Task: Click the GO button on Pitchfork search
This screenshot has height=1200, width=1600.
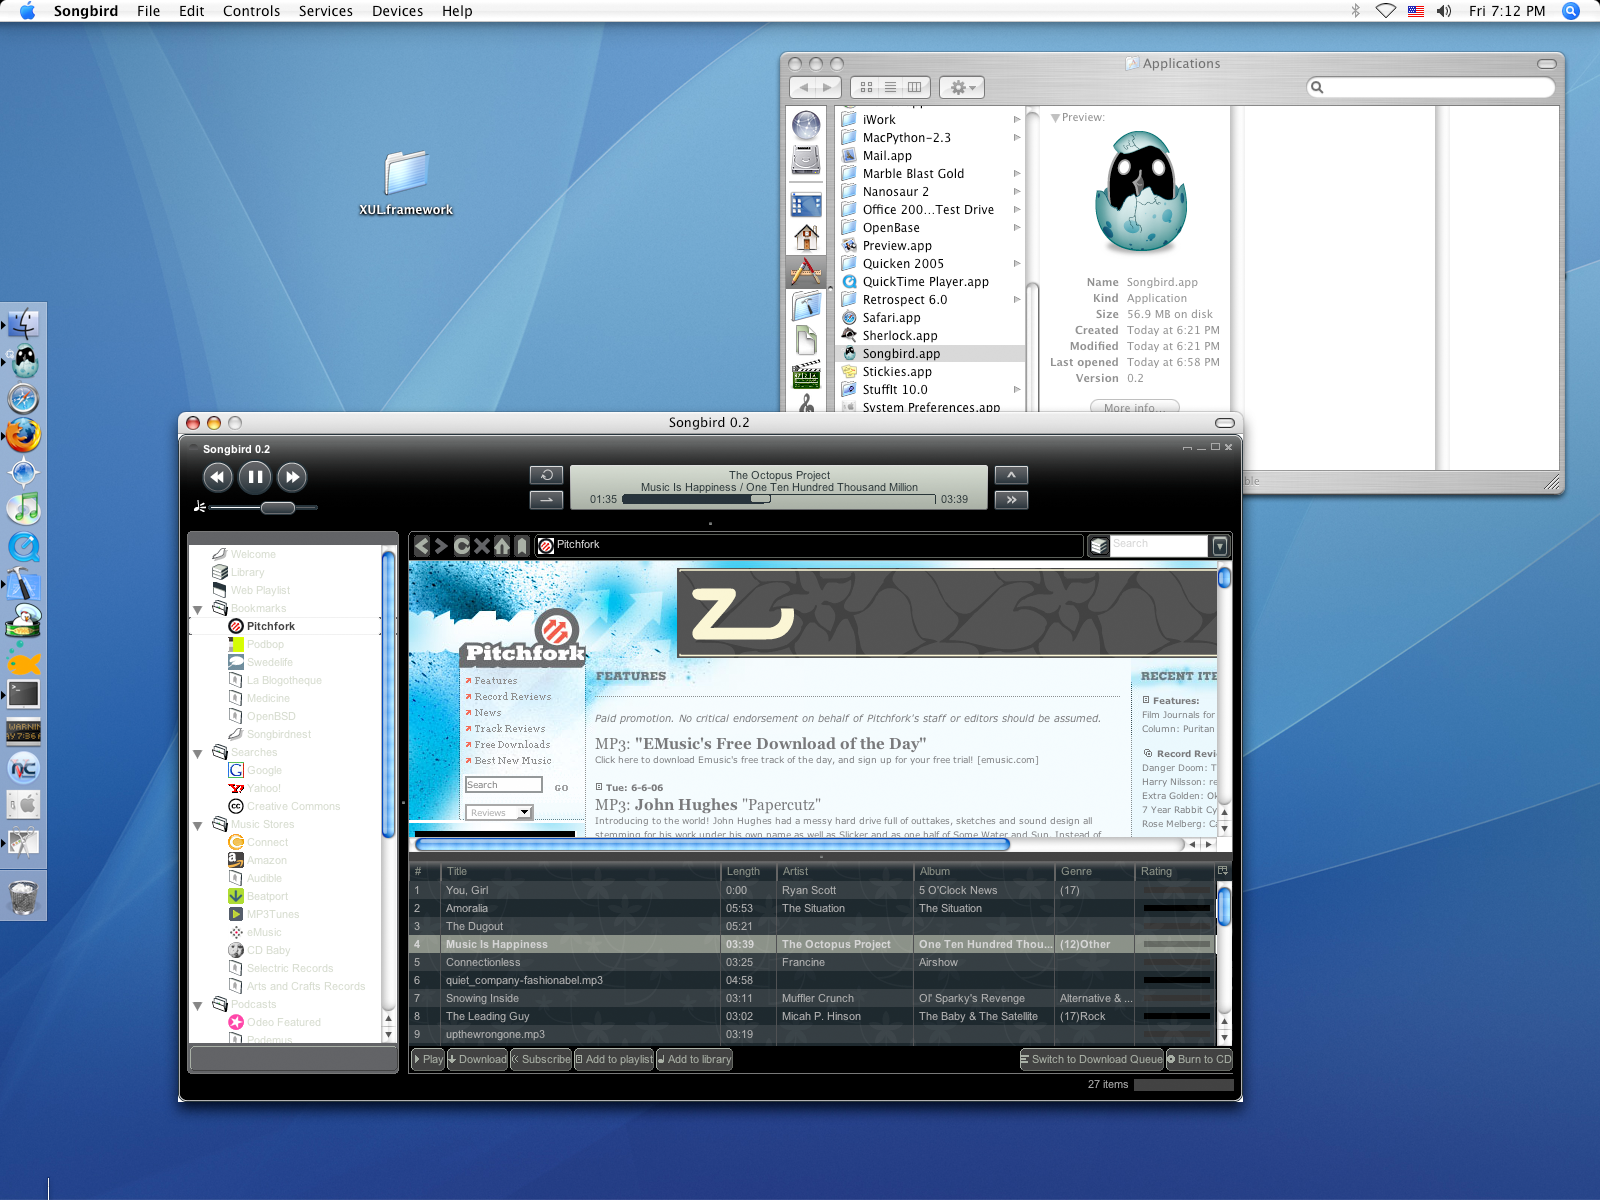Action: (561, 788)
